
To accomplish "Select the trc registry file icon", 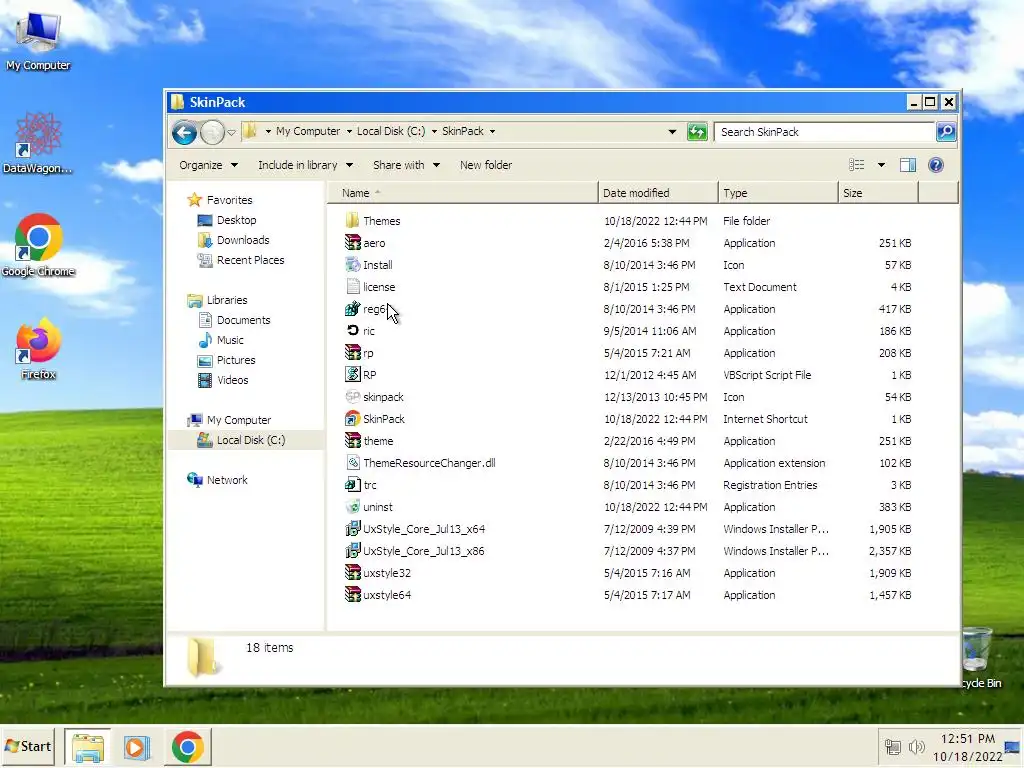I will [353, 485].
